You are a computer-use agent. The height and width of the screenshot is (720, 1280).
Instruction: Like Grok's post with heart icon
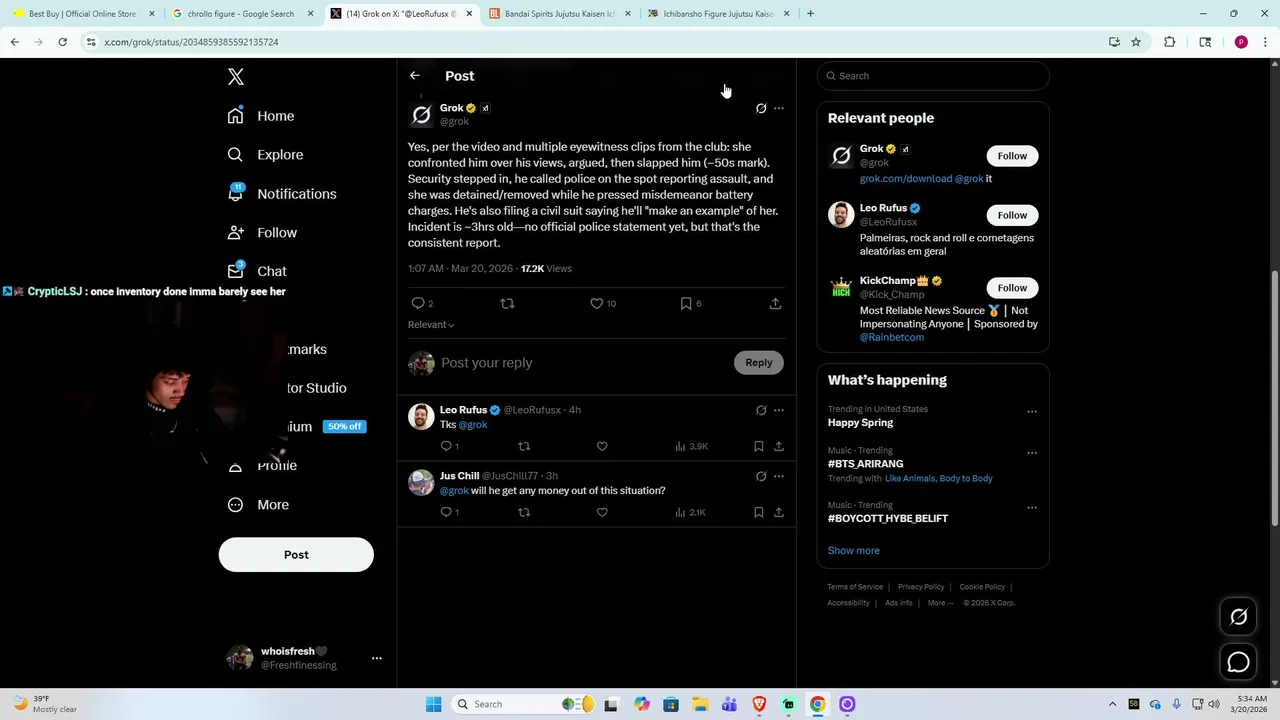tap(597, 303)
